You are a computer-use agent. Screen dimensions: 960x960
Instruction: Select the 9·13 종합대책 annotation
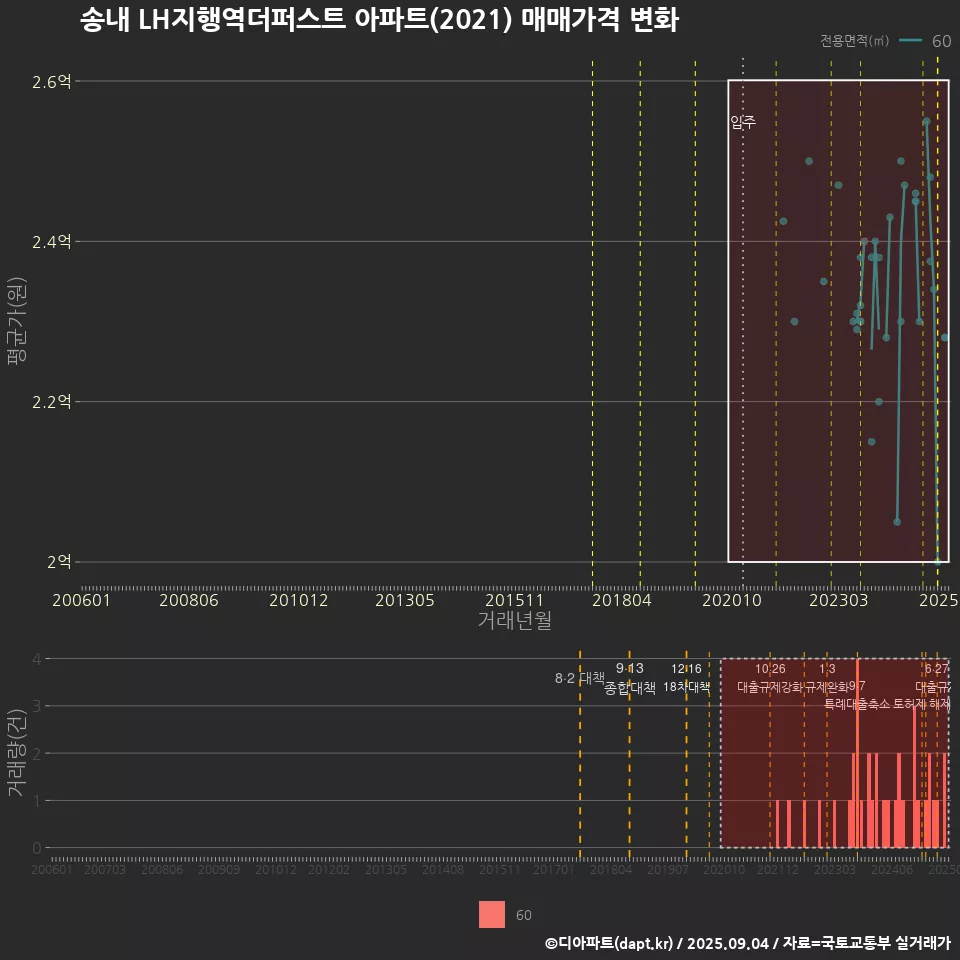click(x=630, y=678)
